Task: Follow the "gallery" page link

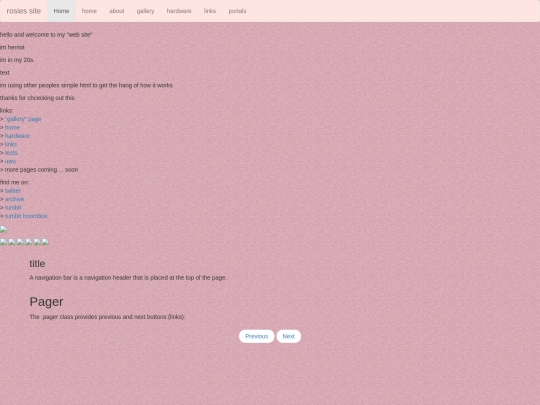Action: (23, 119)
